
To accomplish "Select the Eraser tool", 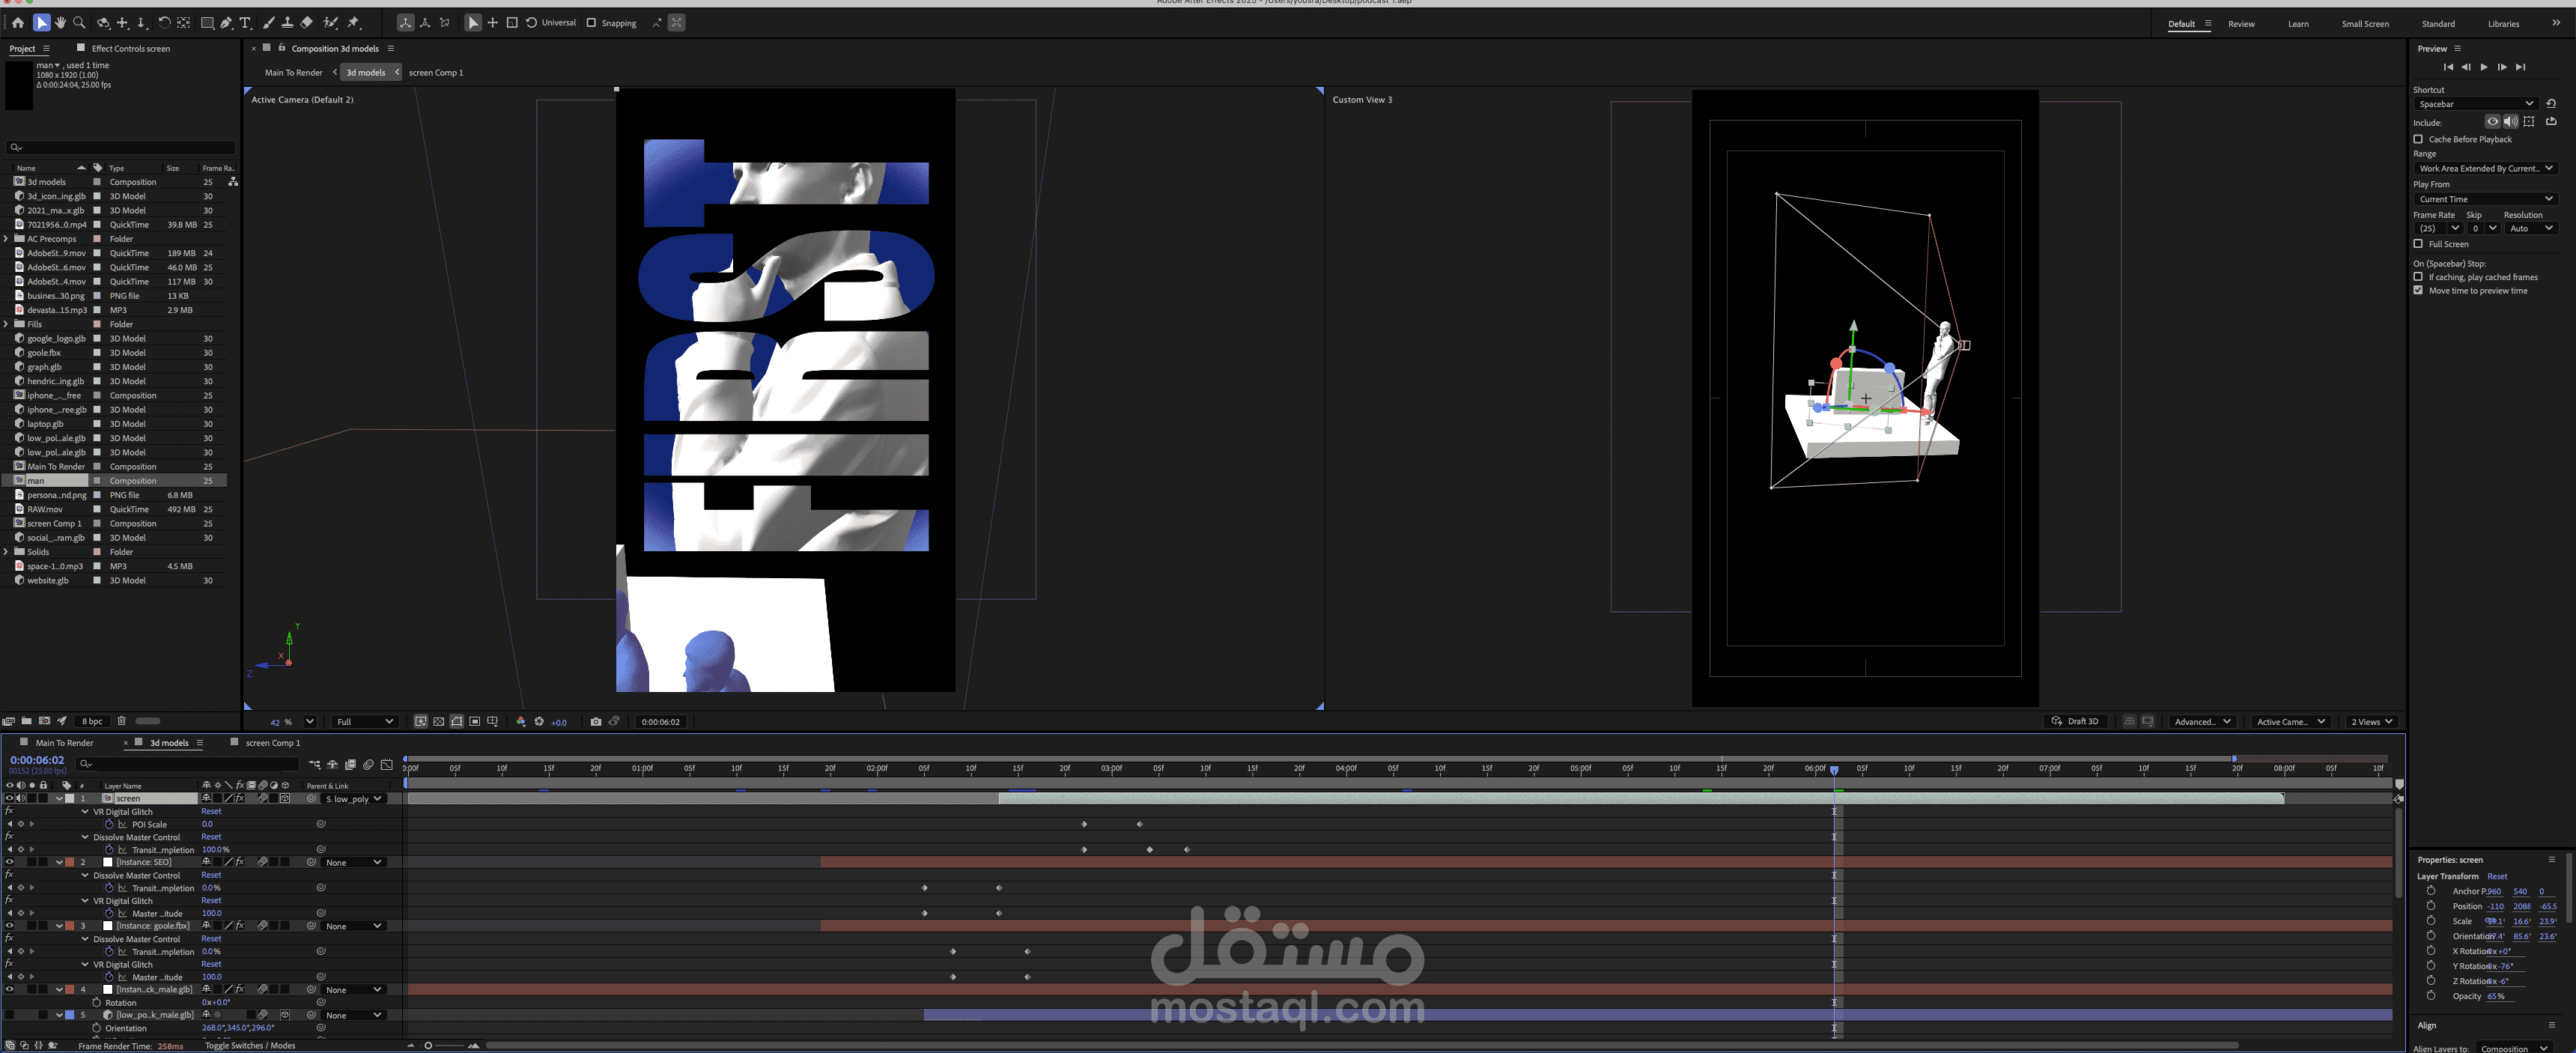I will point(307,22).
